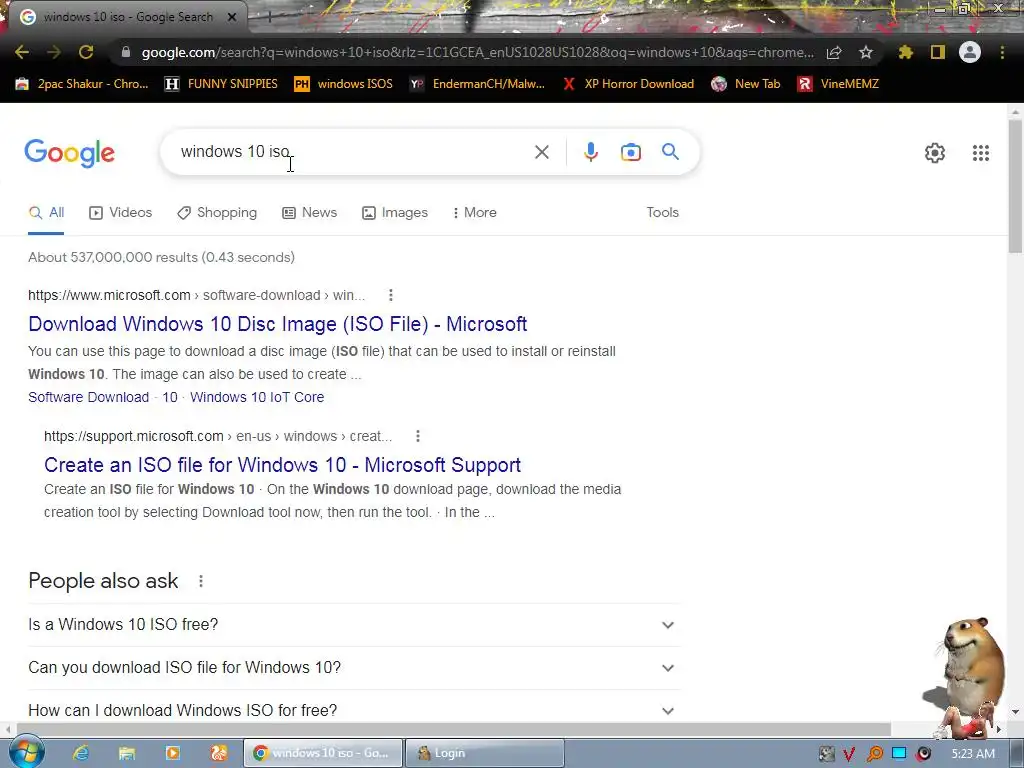
Task: Open the Chrome extensions puzzle icon
Action: pos(905,52)
